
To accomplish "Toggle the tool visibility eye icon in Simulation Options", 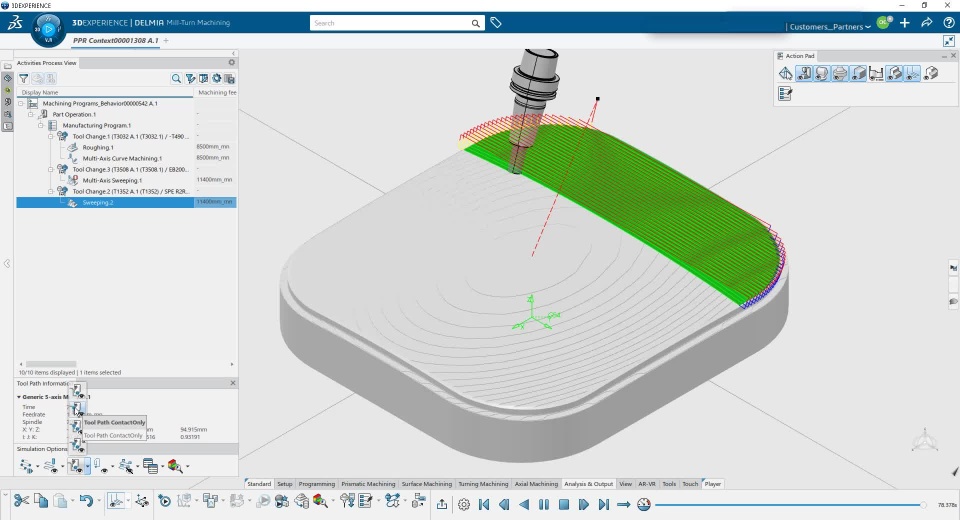I will [100, 466].
